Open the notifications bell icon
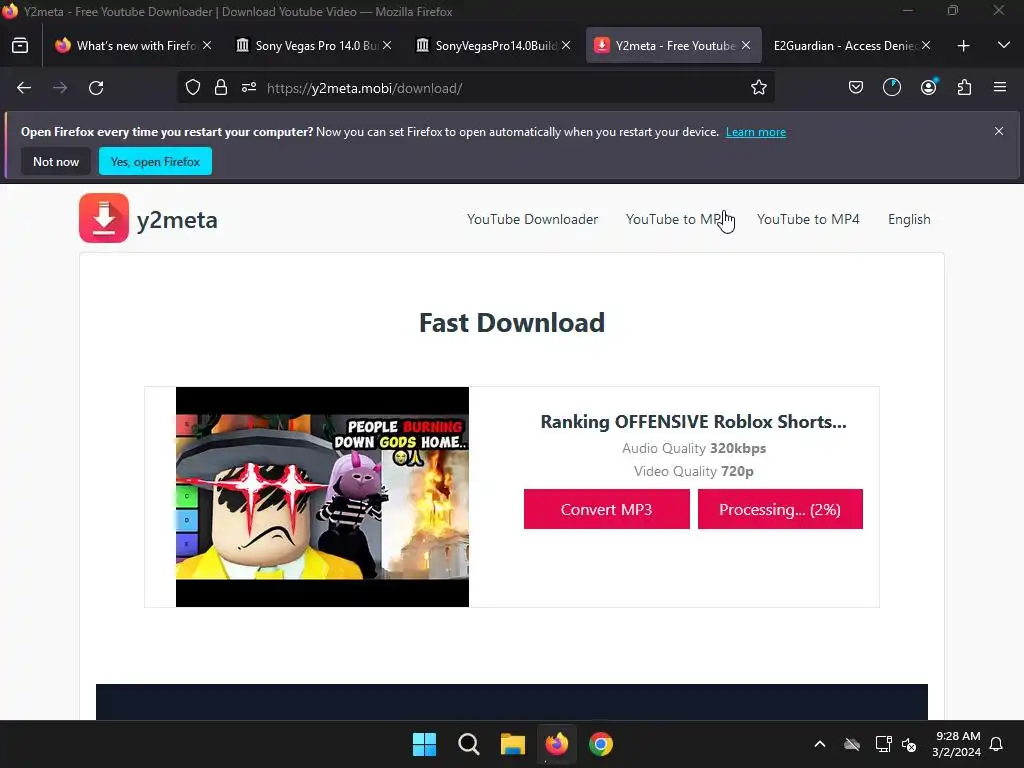 [x=996, y=744]
